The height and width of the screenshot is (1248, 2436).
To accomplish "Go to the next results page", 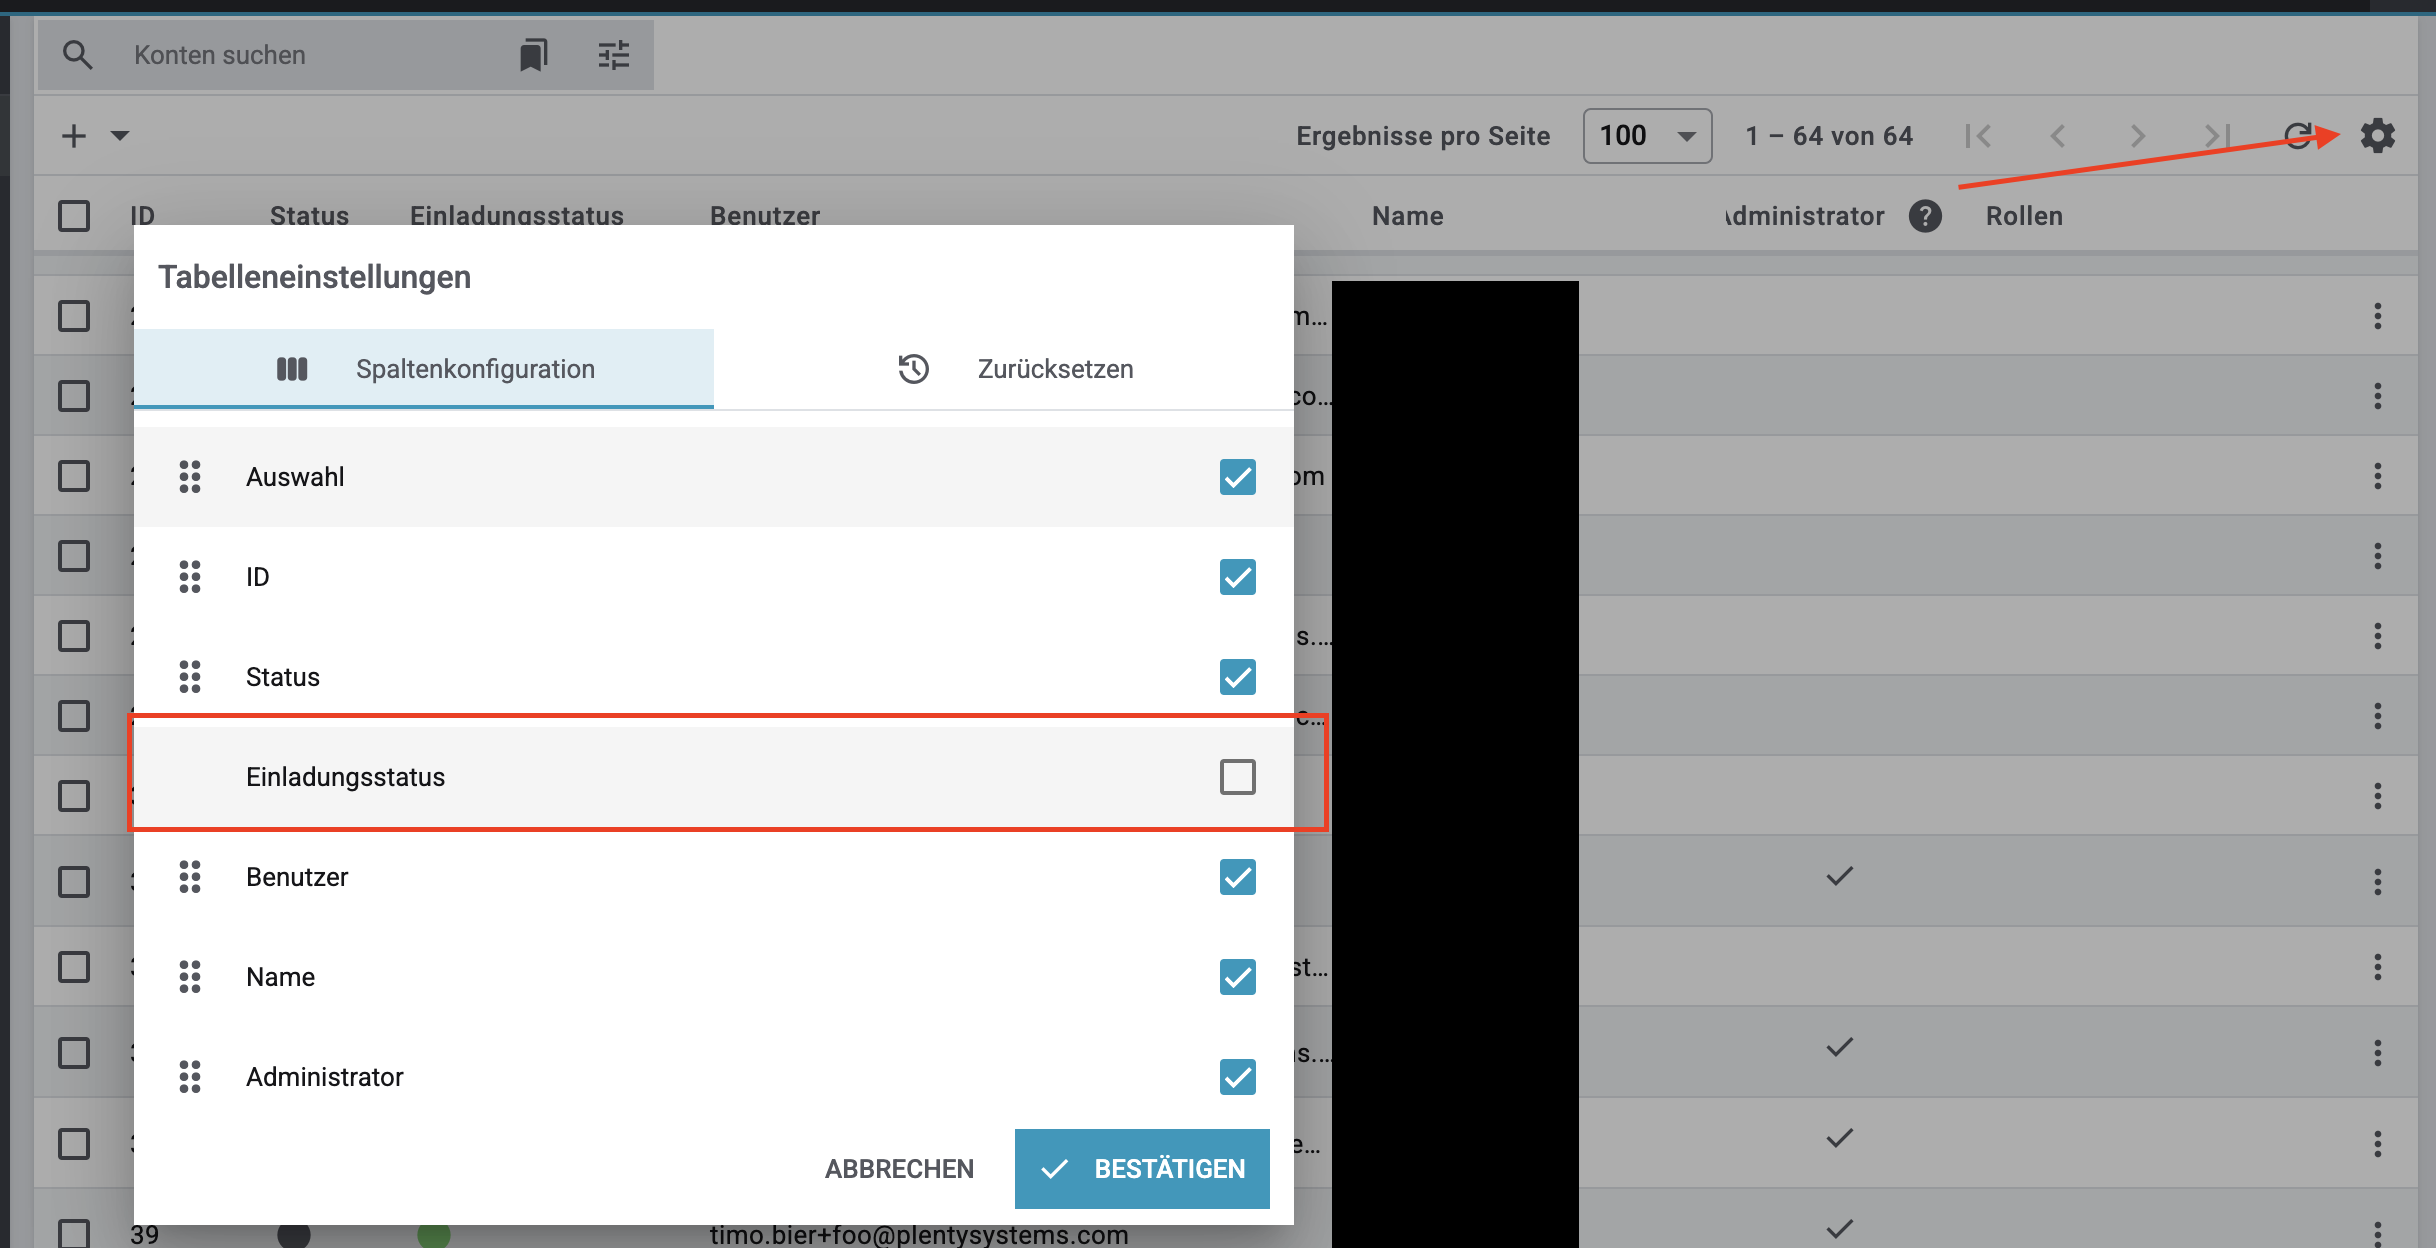I will (2137, 136).
